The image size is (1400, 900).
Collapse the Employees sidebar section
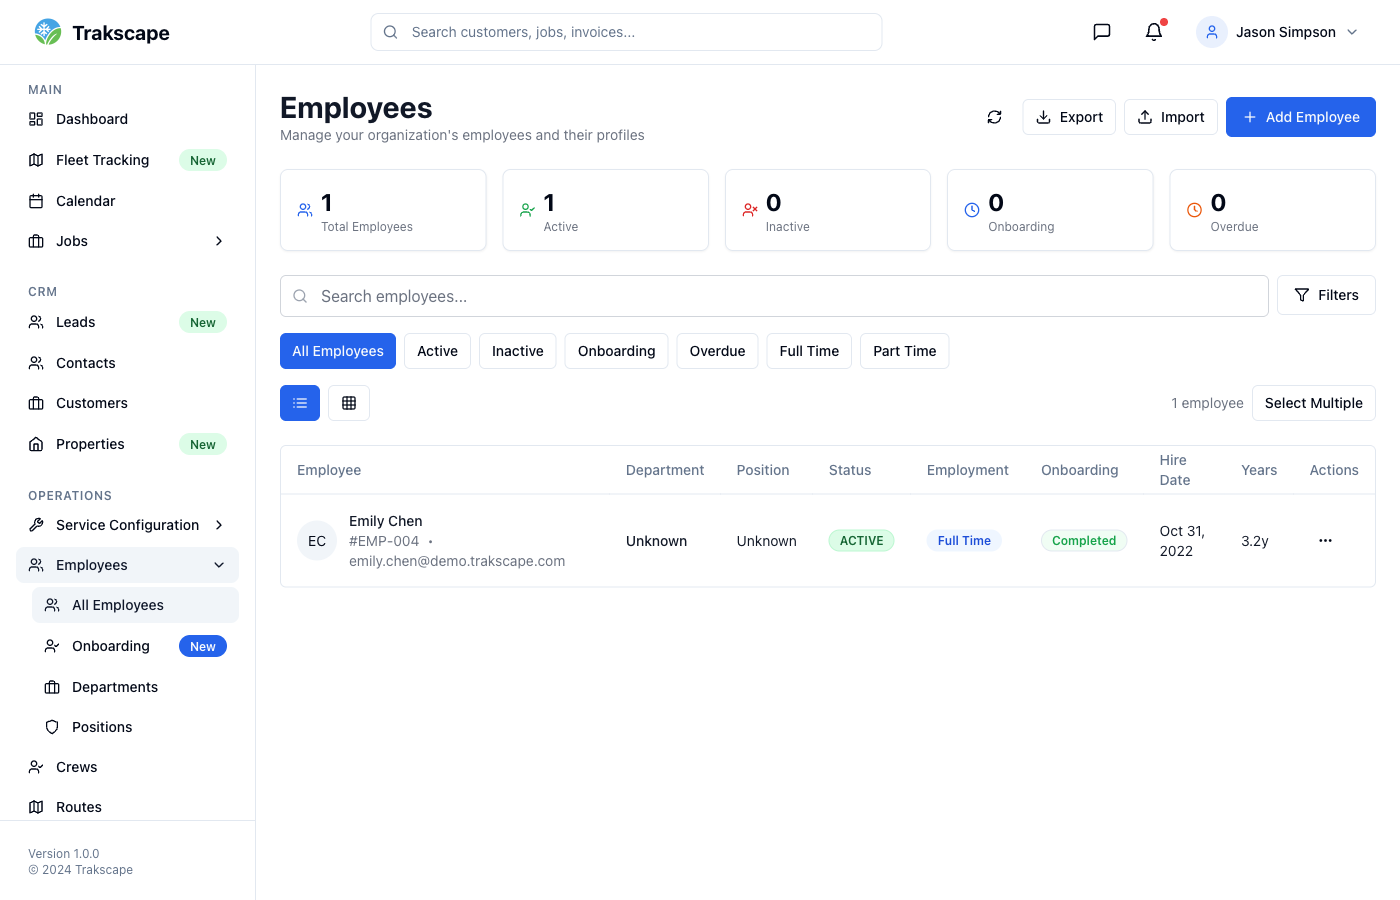126,565
